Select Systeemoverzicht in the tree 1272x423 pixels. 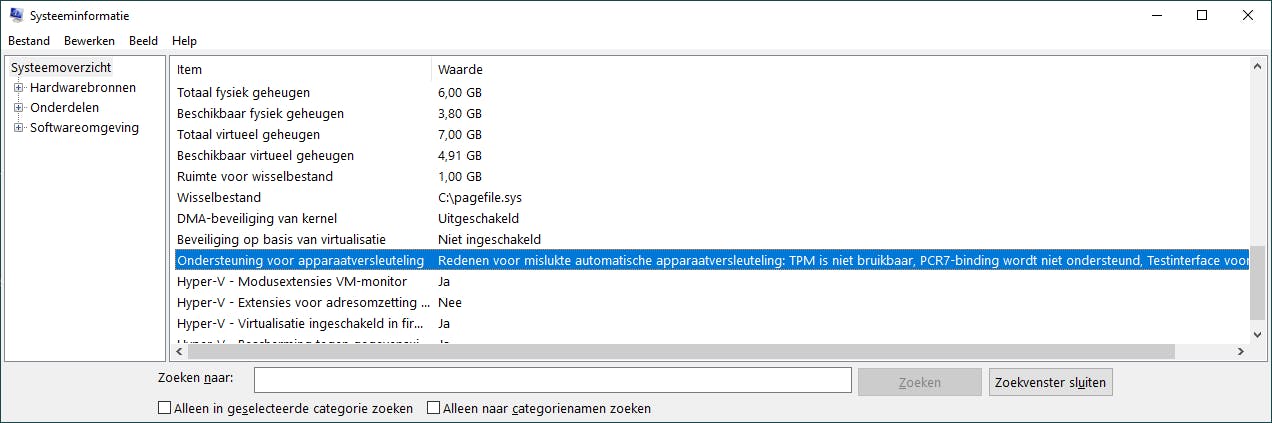[x=61, y=67]
